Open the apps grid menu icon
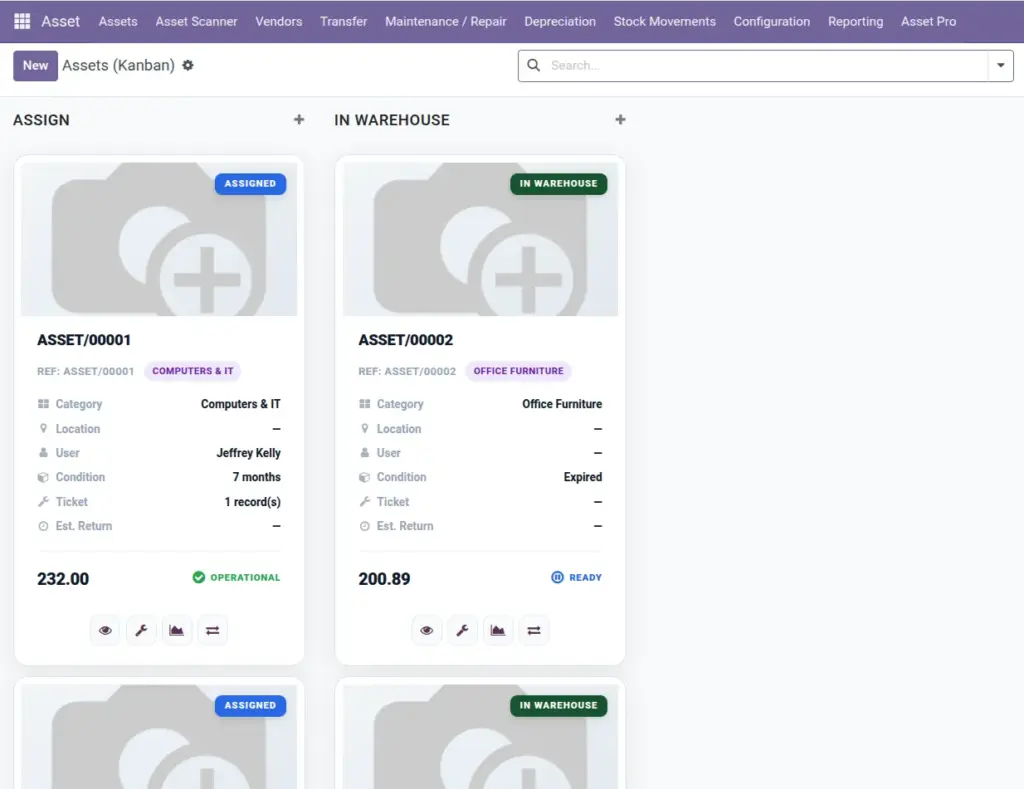Image resolution: width=1024 pixels, height=789 pixels. pos(22,22)
